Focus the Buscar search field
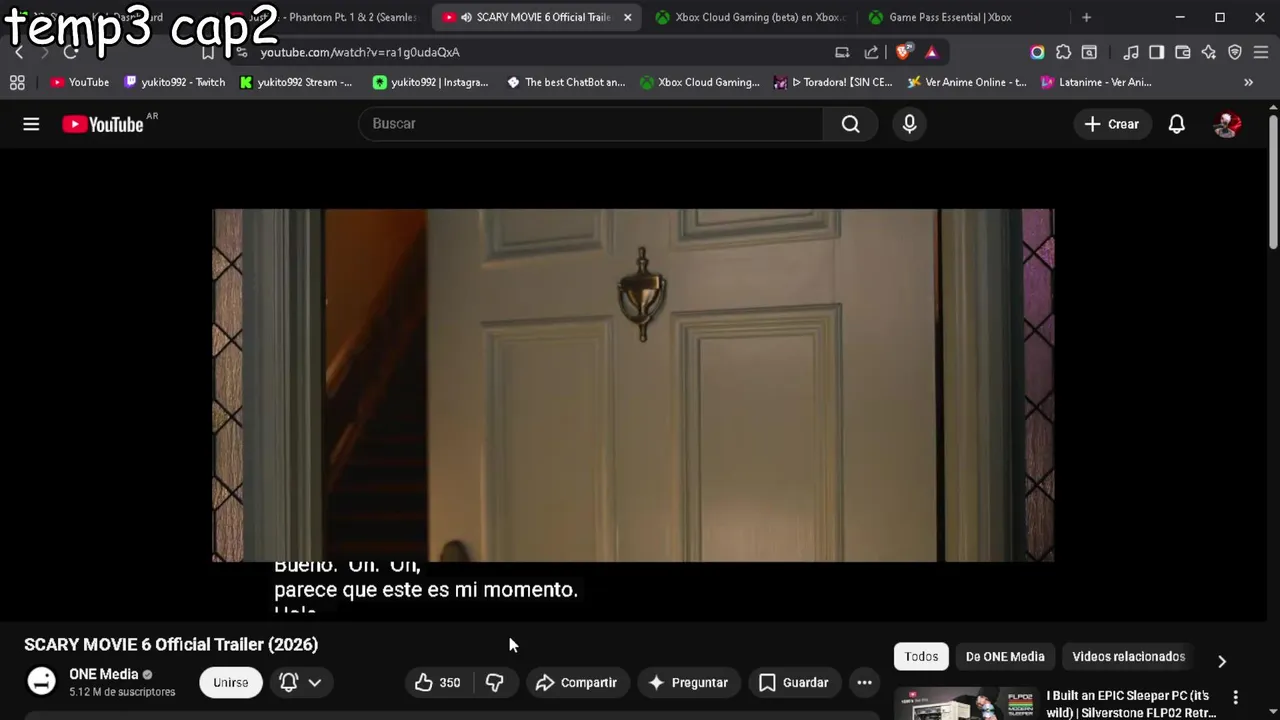 pyautogui.click(x=590, y=124)
